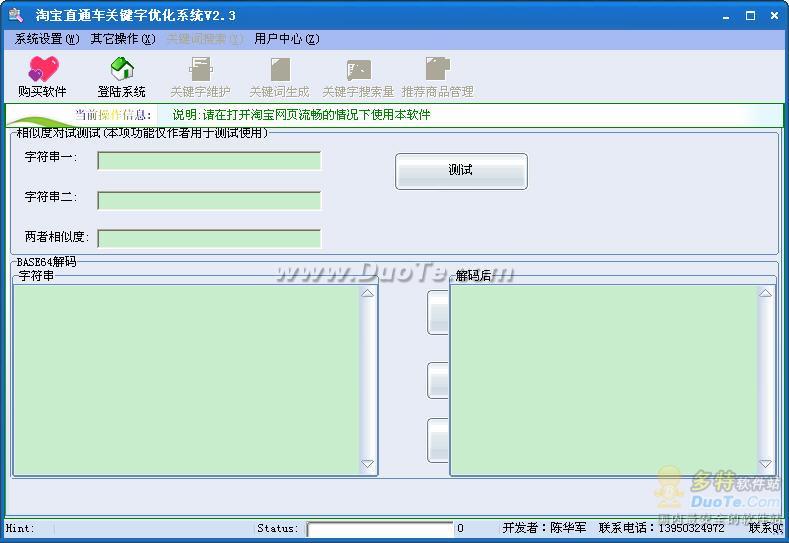Click 联系电话 number in status bar

click(x=662, y=528)
